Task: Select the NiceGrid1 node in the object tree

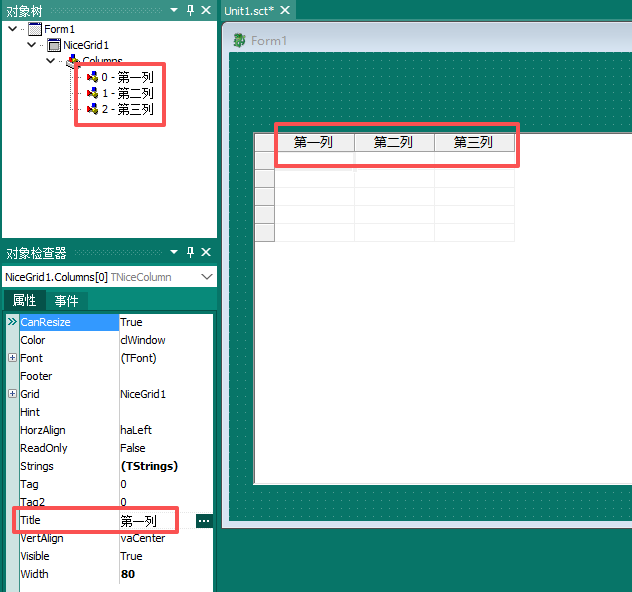Action: (86, 45)
